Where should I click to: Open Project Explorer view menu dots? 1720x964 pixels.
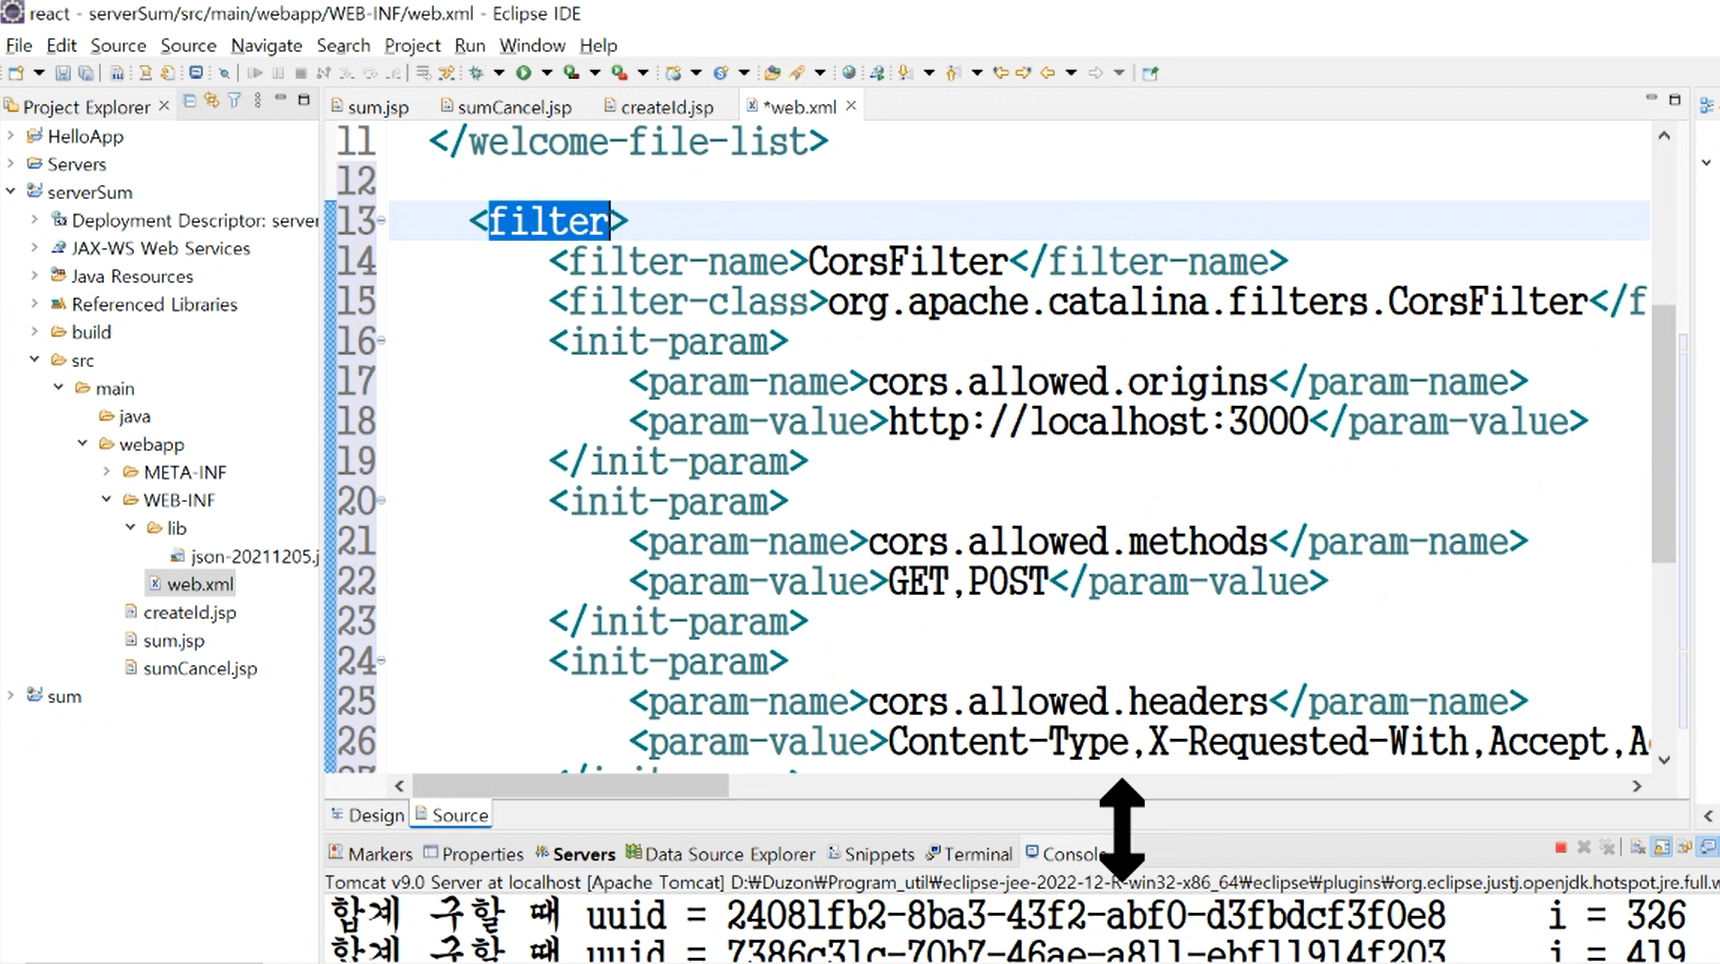[258, 100]
